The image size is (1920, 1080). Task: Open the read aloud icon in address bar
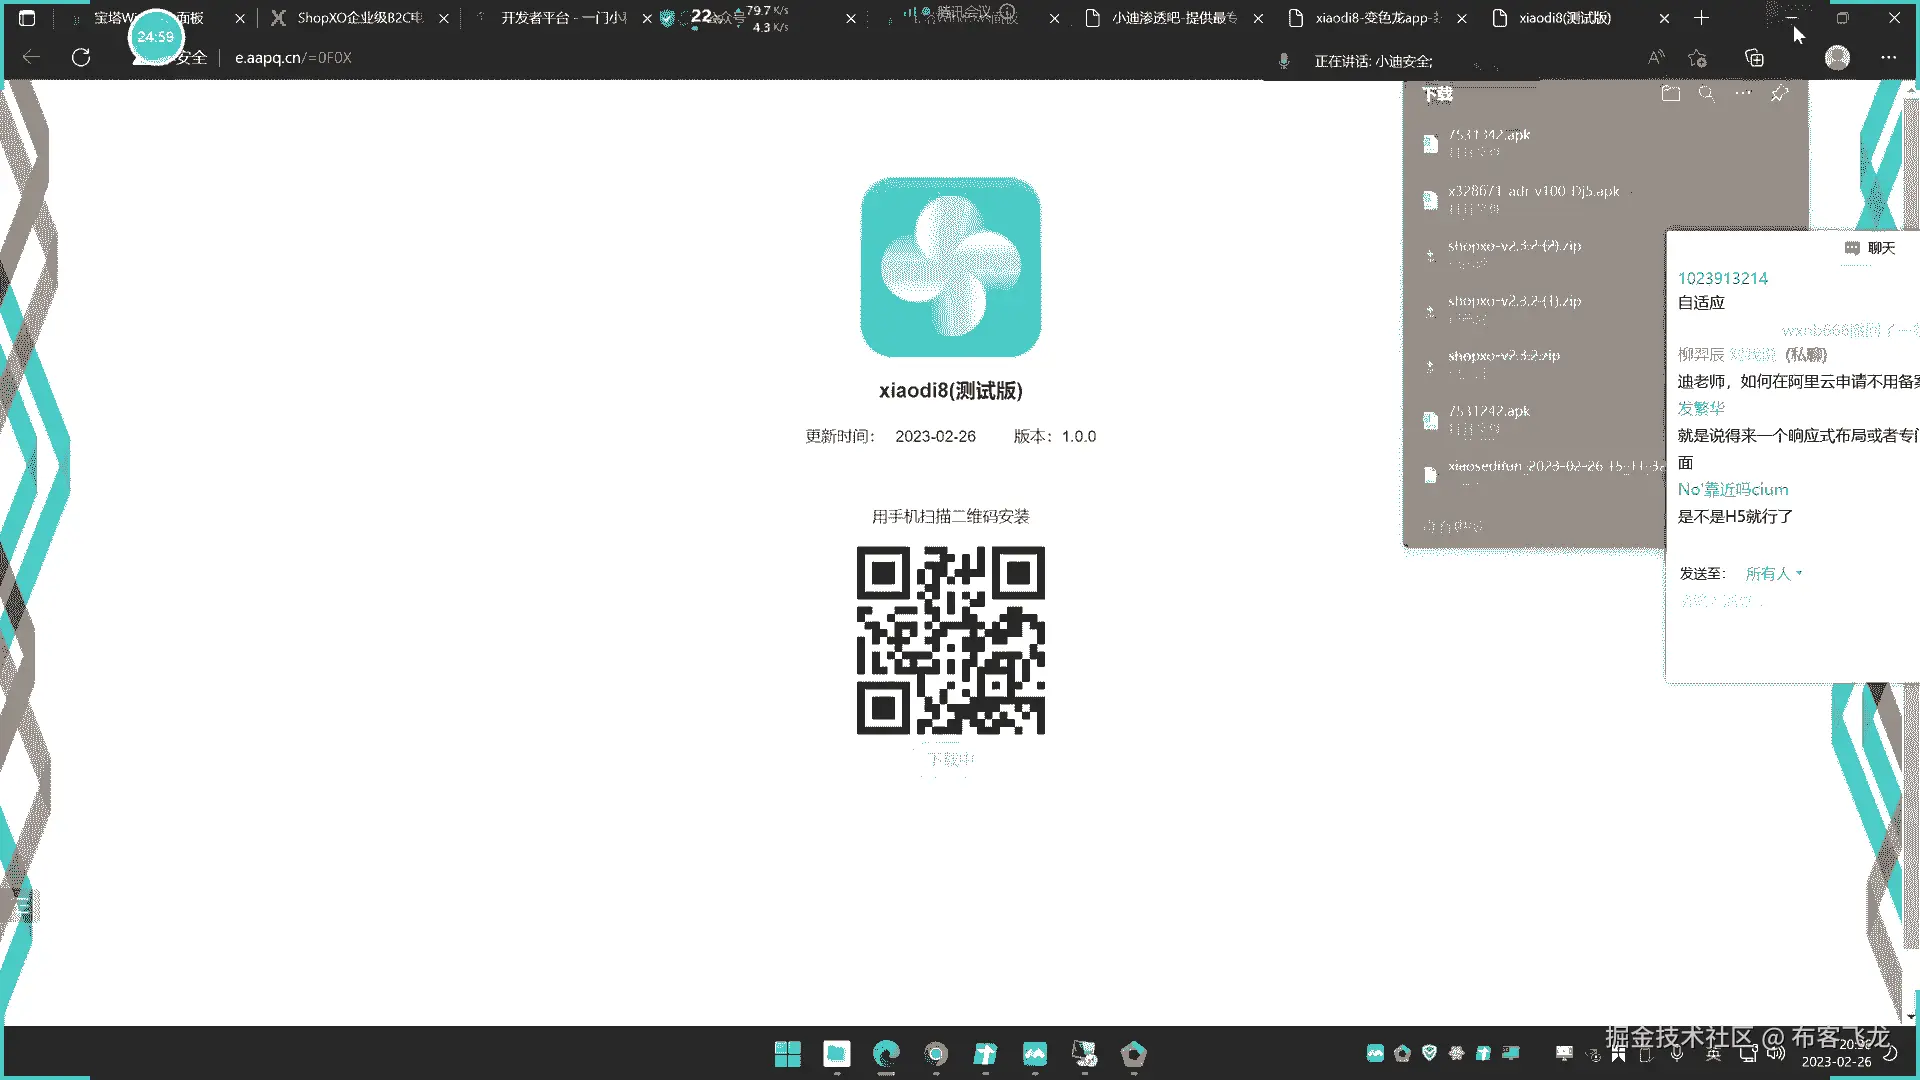click(x=1656, y=58)
